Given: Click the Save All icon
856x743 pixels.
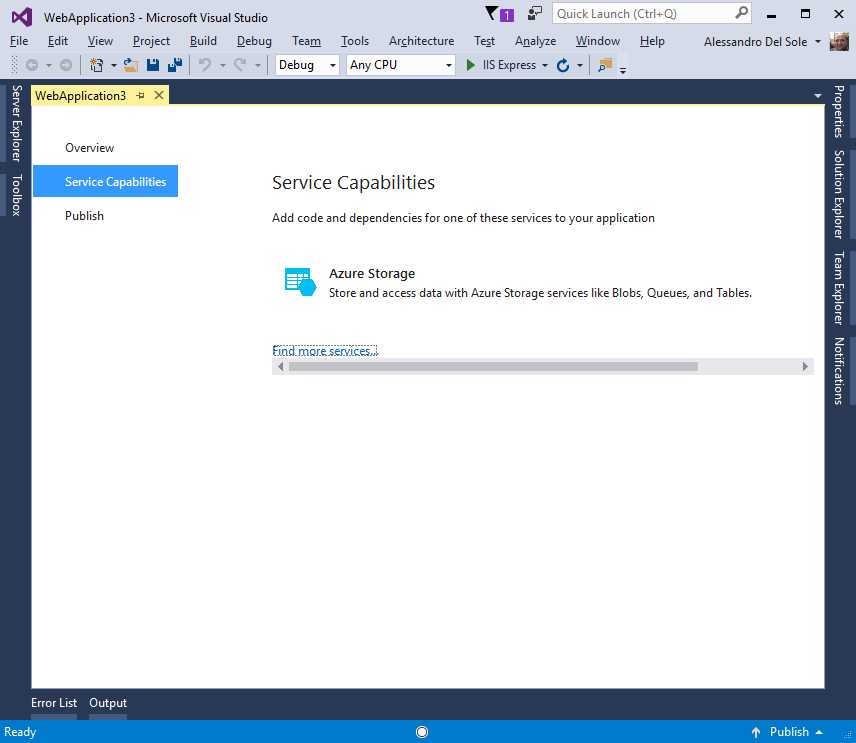Looking at the screenshot, I should 175,65.
